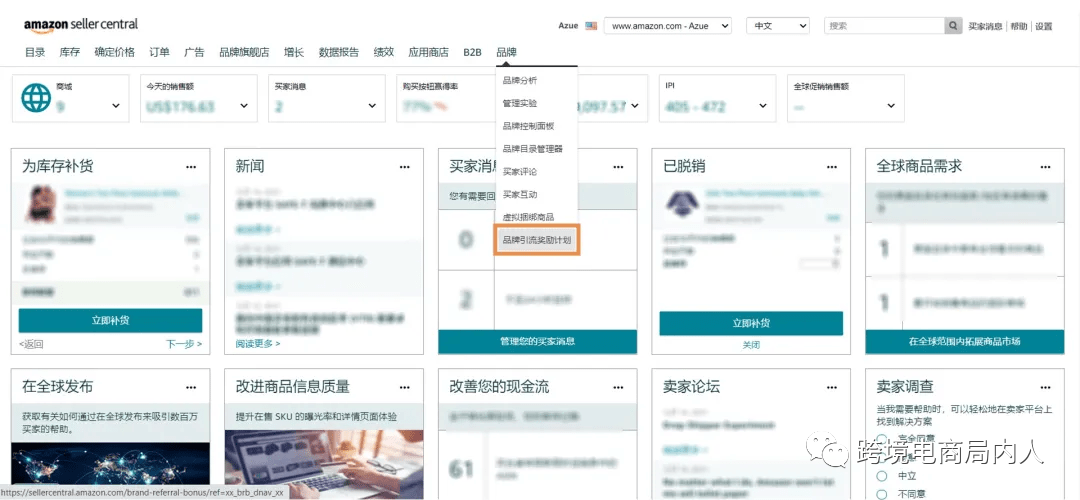
Task: Open the 应用商店 menu
Action: (428, 52)
